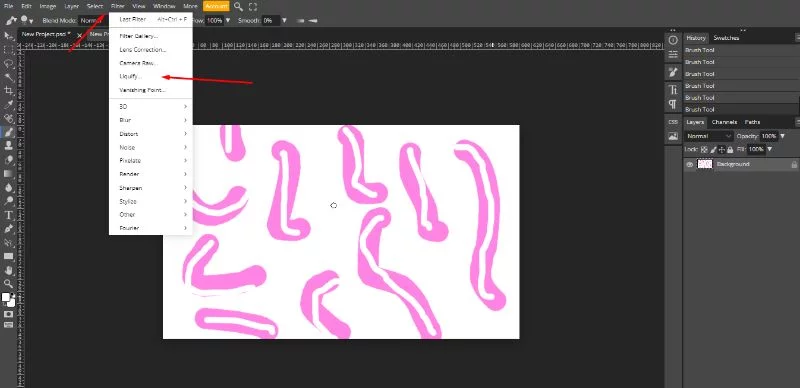Select the Spot Healing Brush tool
800x388 pixels.
(9, 118)
